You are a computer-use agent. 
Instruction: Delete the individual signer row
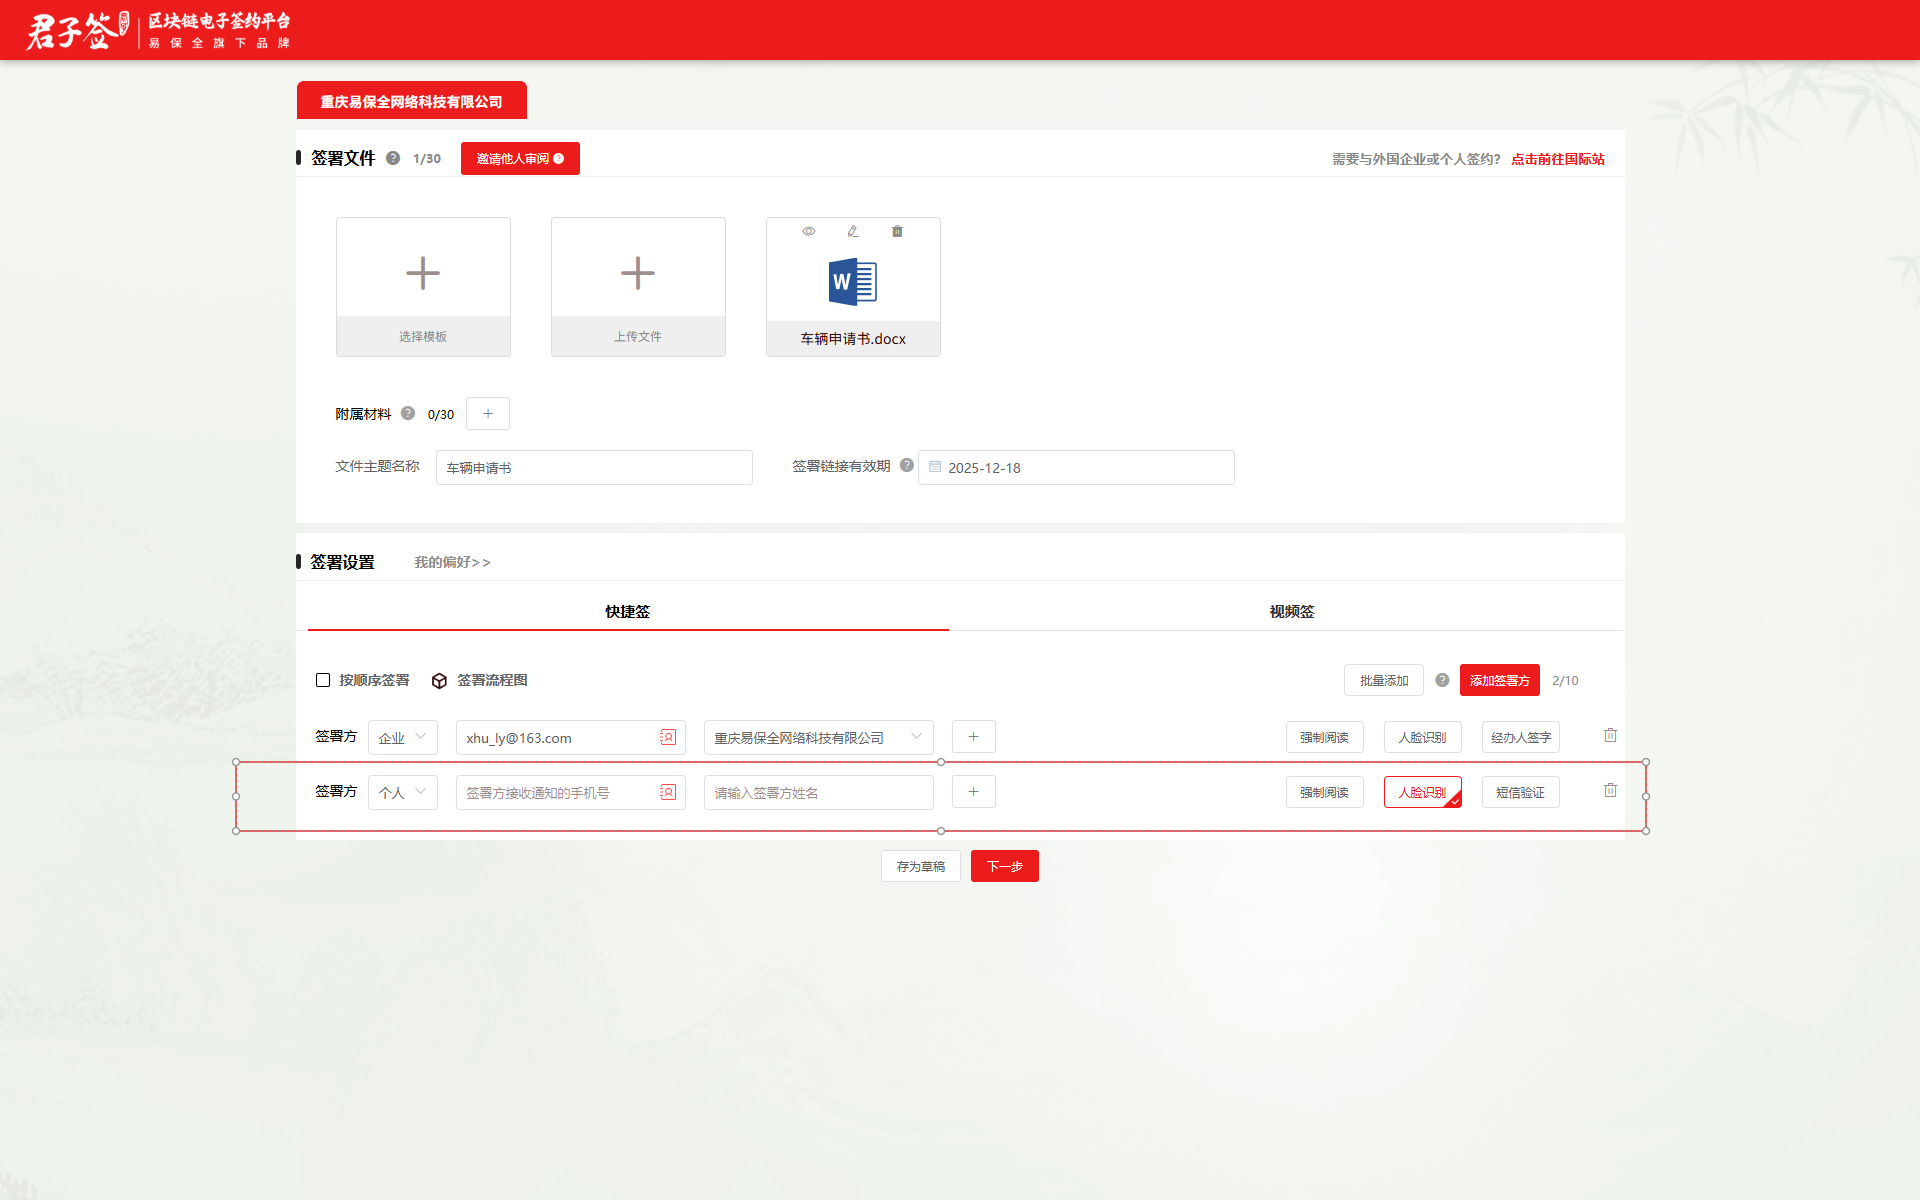tap(1610, 790)
